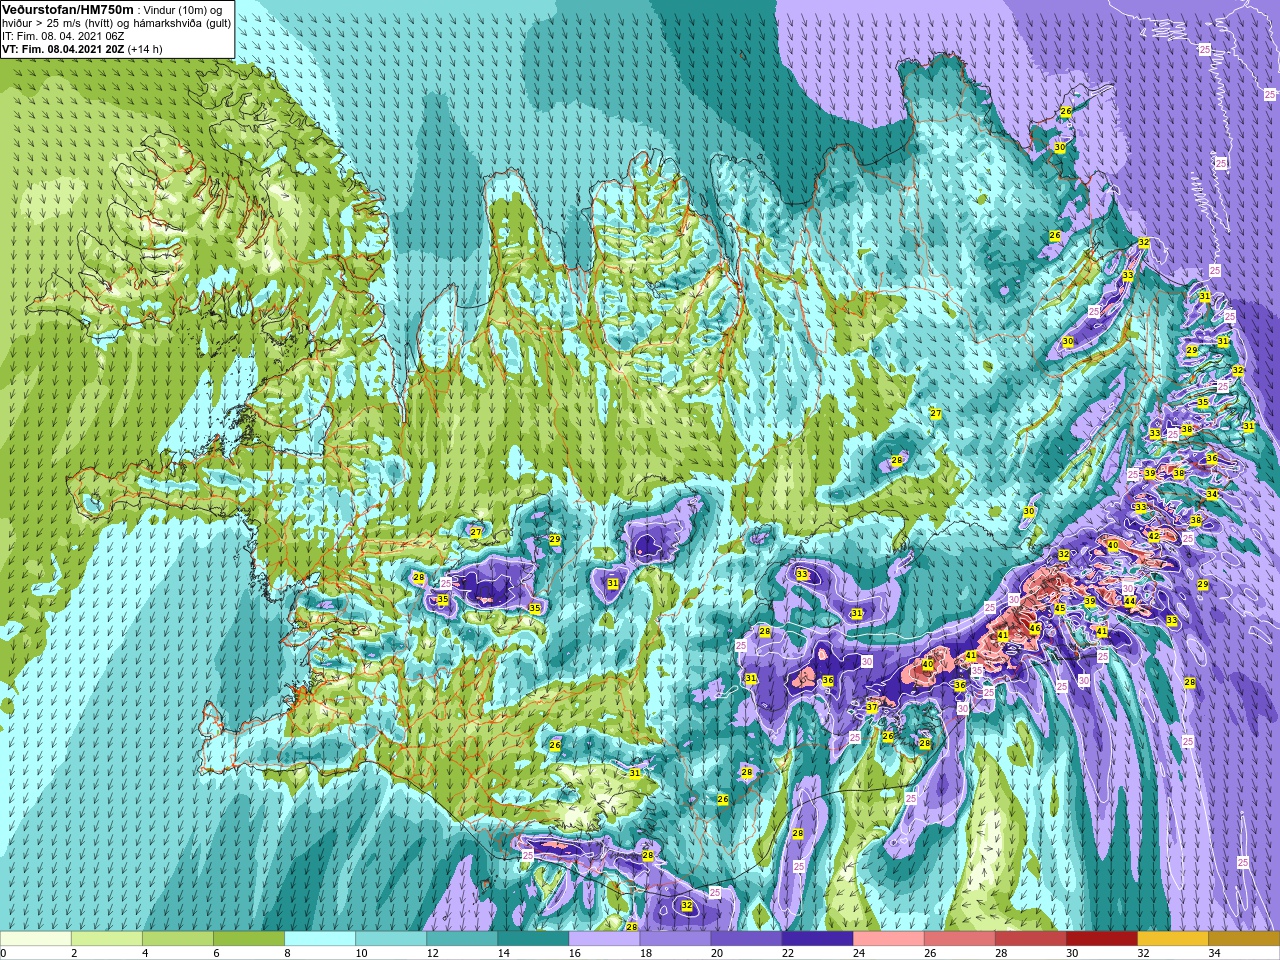Screen dimensions: 1280x960
Task: Click the yellow '44' gust label
Action: click(x=1129, y=601)
